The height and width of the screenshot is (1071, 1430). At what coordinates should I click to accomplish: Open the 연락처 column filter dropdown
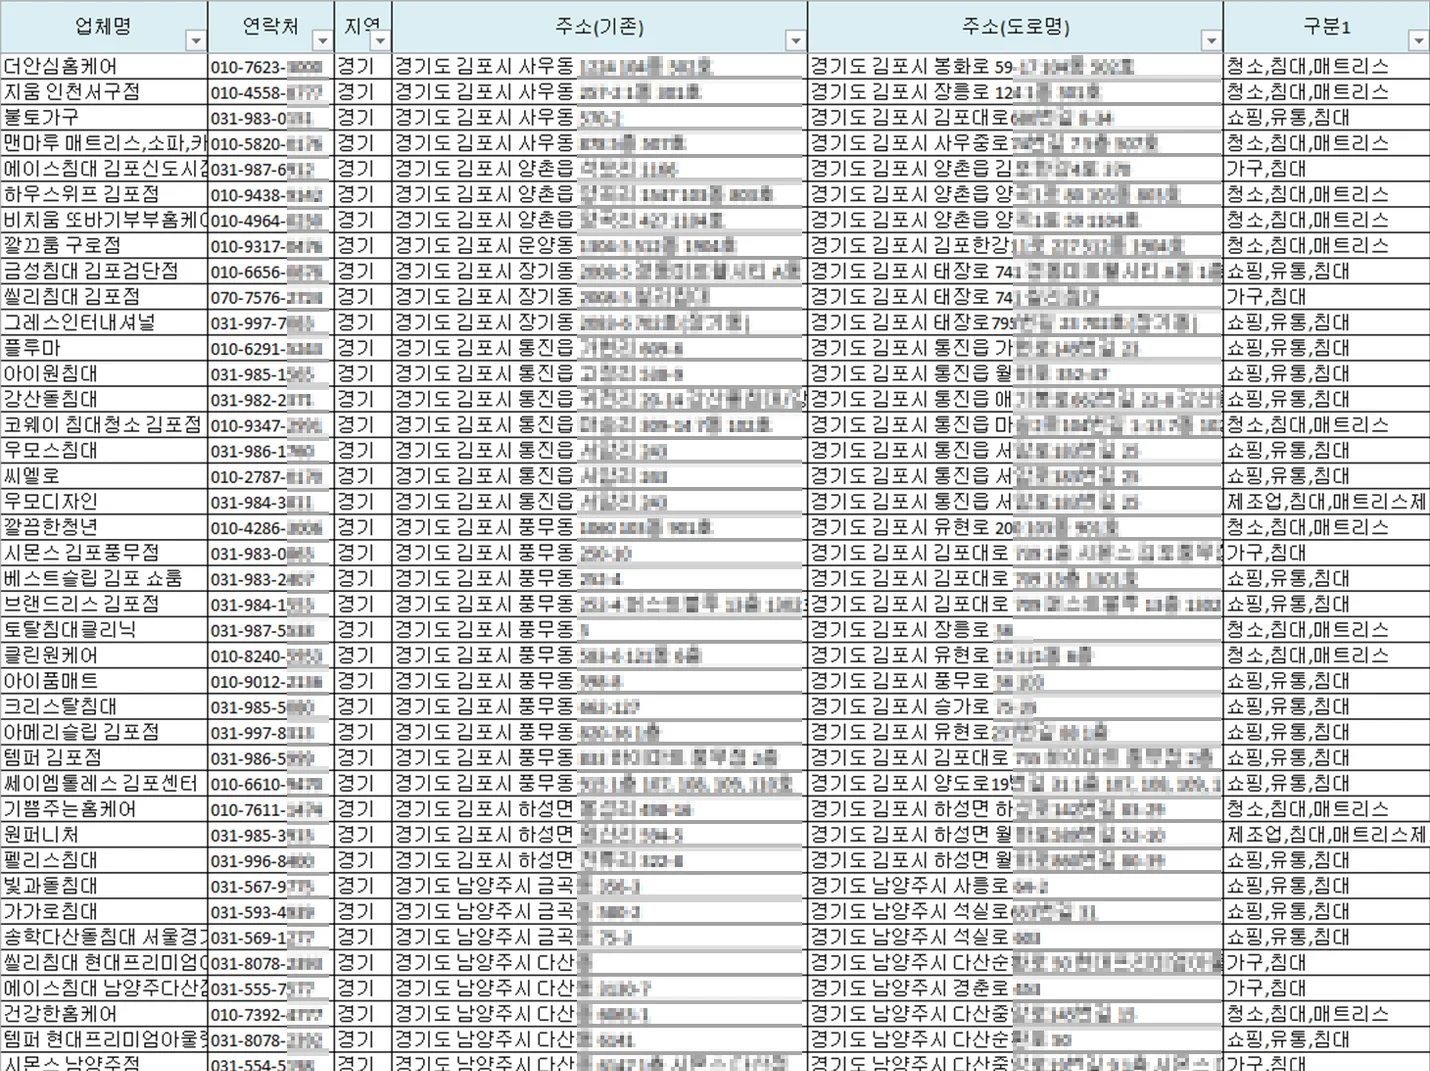[x=322, y=41]
